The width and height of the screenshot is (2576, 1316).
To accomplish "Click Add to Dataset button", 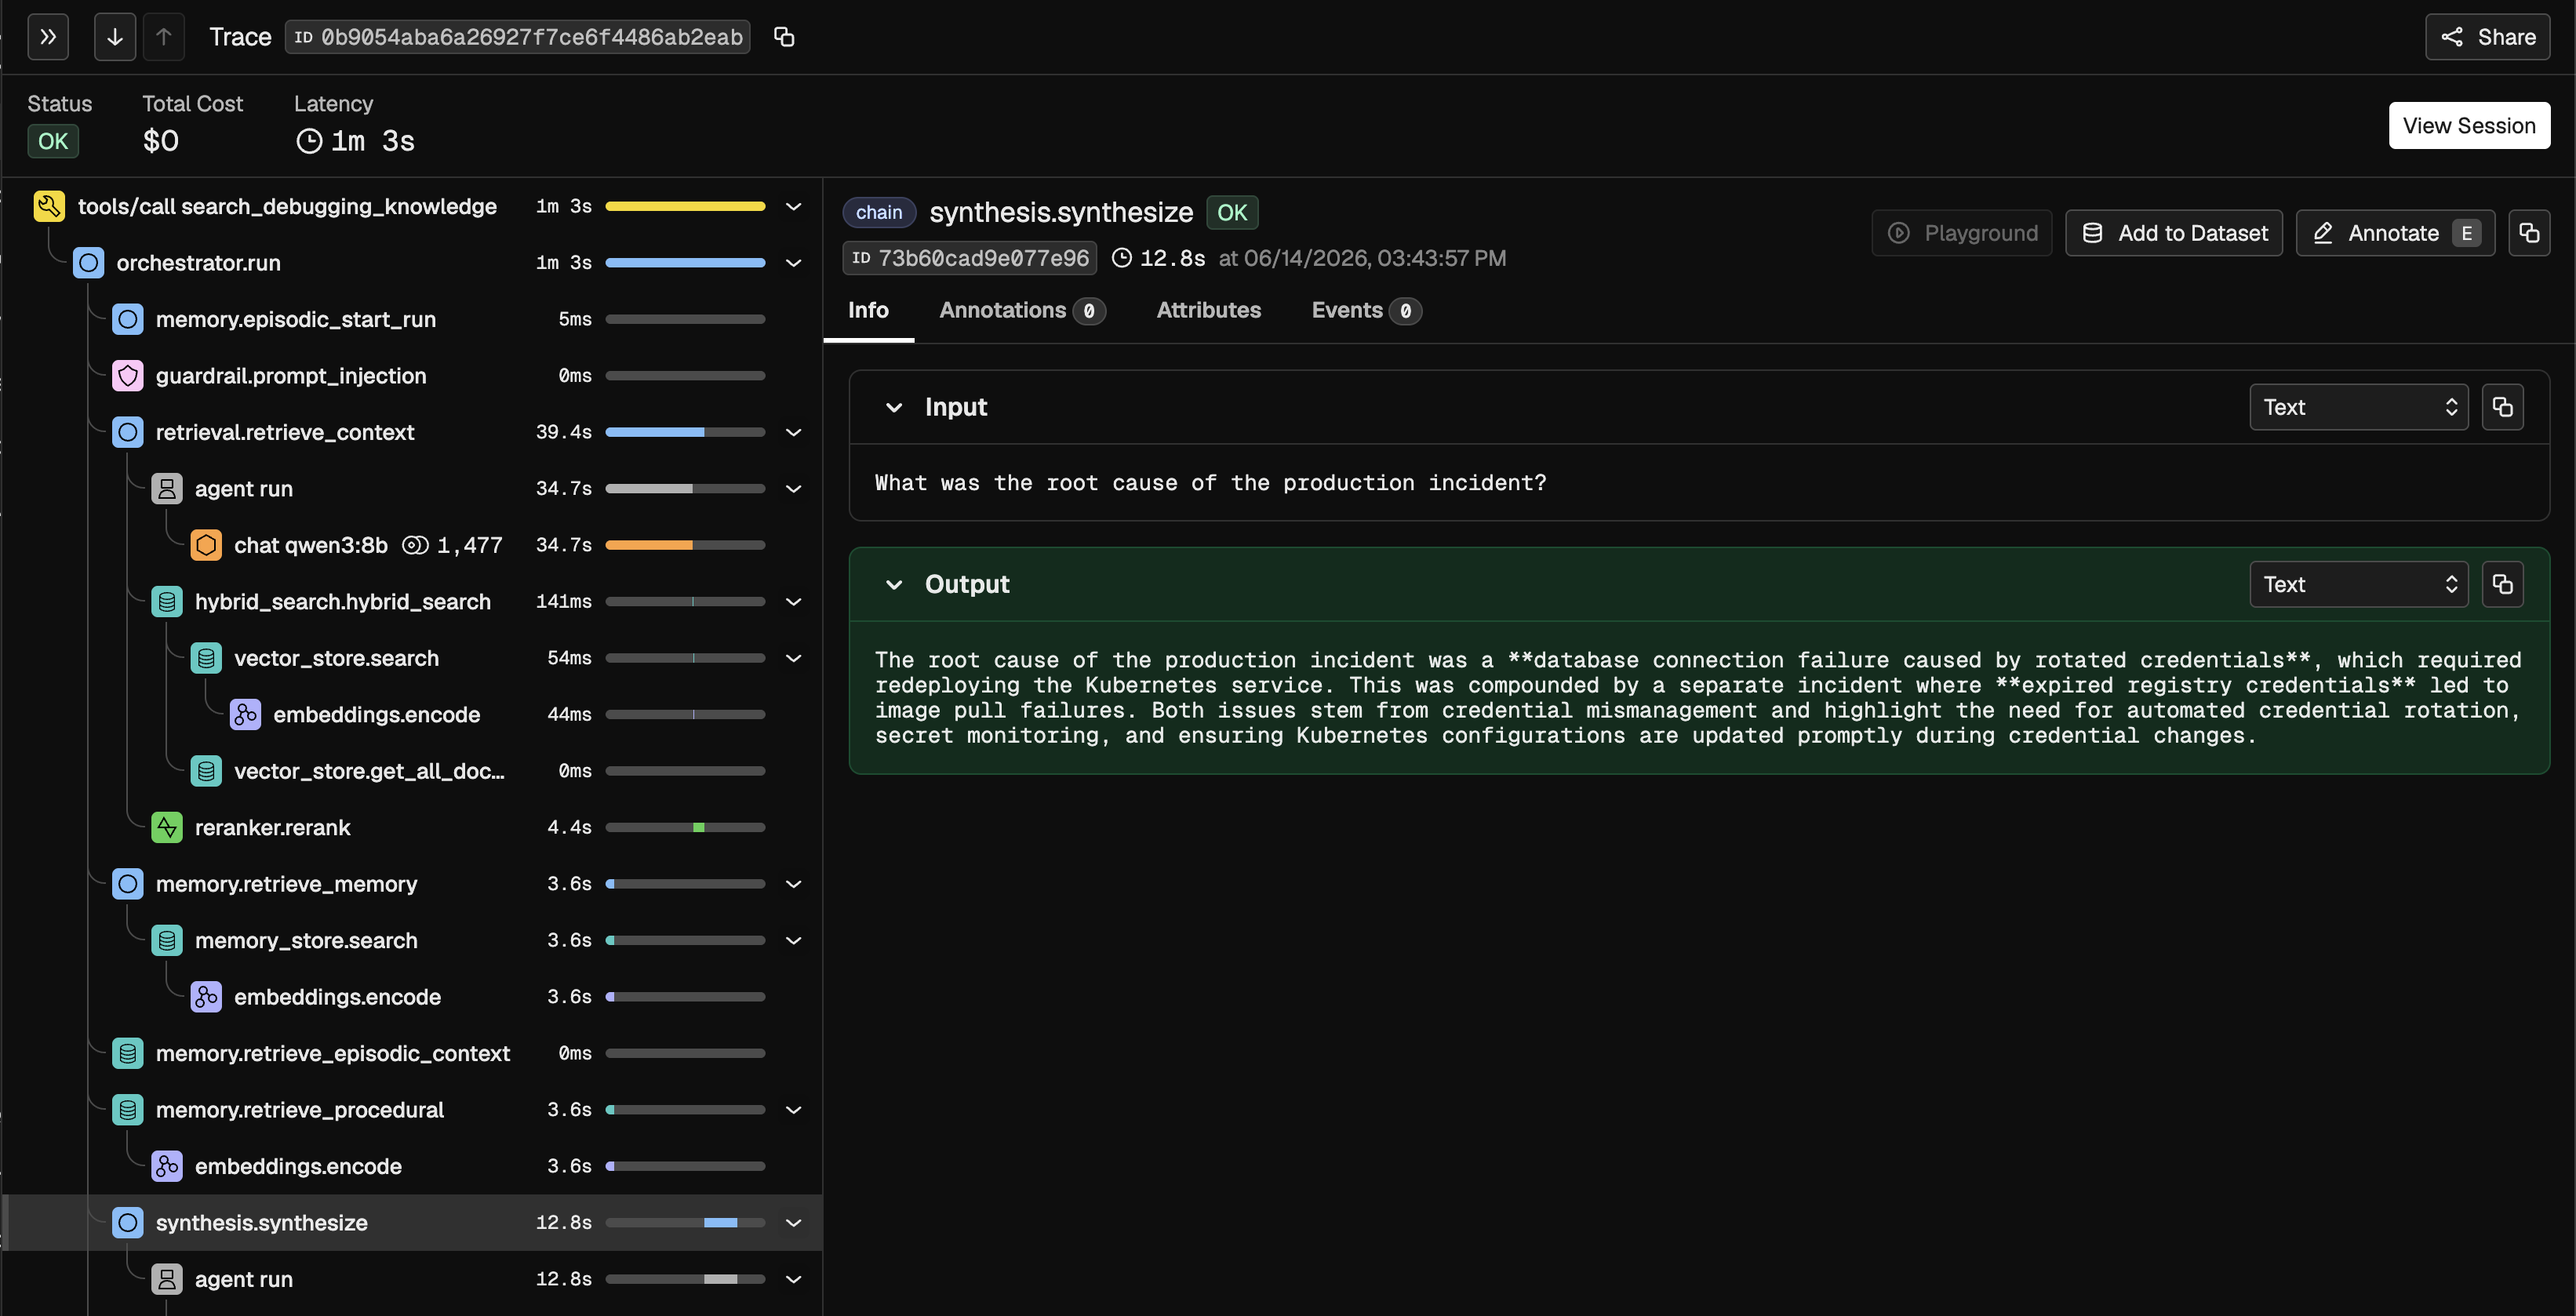I will pos(2174,233).
